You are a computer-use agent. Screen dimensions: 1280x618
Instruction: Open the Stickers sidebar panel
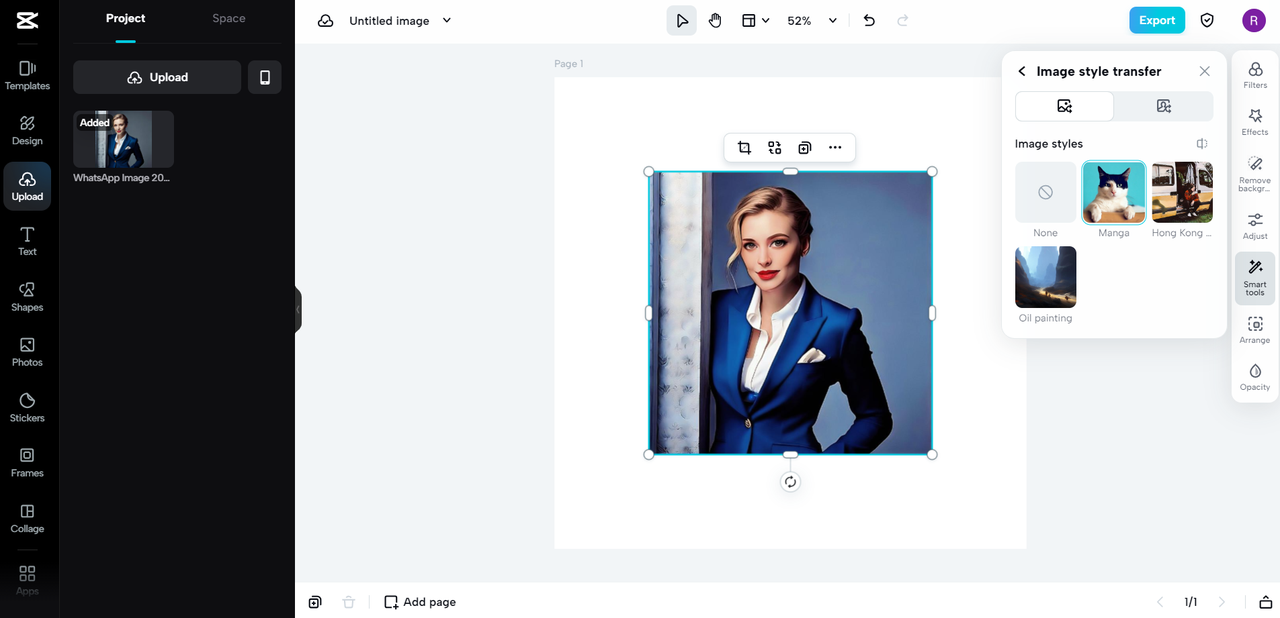pos(27,407)
